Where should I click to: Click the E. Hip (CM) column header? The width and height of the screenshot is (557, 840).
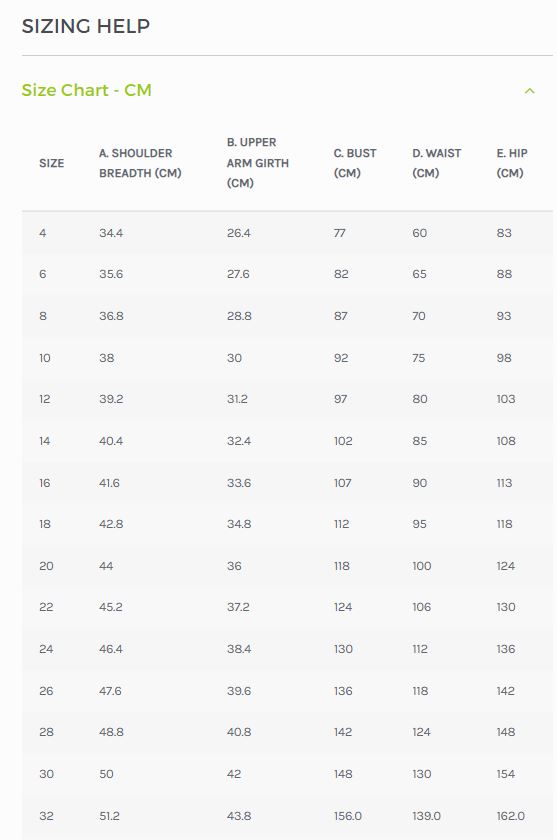(x=512, y=163)
